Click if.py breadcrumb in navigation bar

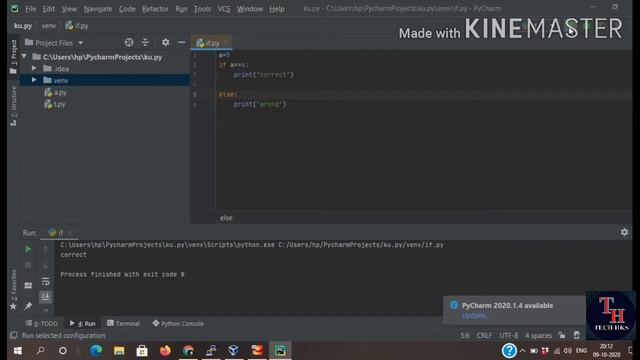pos(77,26)
